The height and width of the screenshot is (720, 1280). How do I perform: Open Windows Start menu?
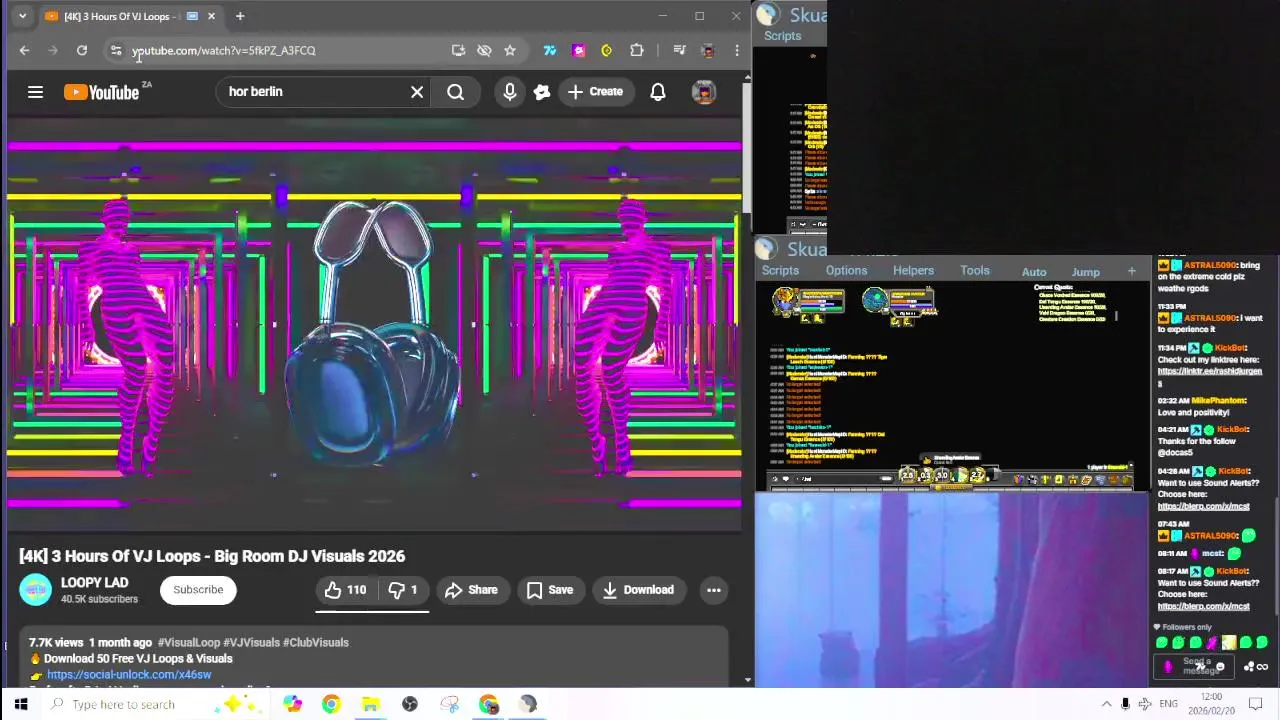[21, 704]
